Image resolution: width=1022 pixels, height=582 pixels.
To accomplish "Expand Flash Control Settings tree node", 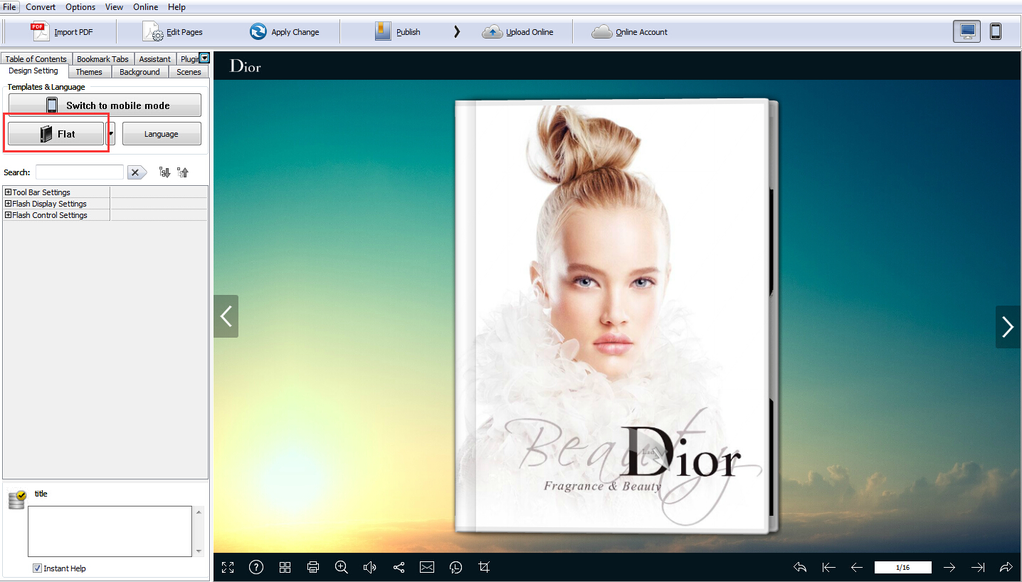I will click(x=8, y=214).
